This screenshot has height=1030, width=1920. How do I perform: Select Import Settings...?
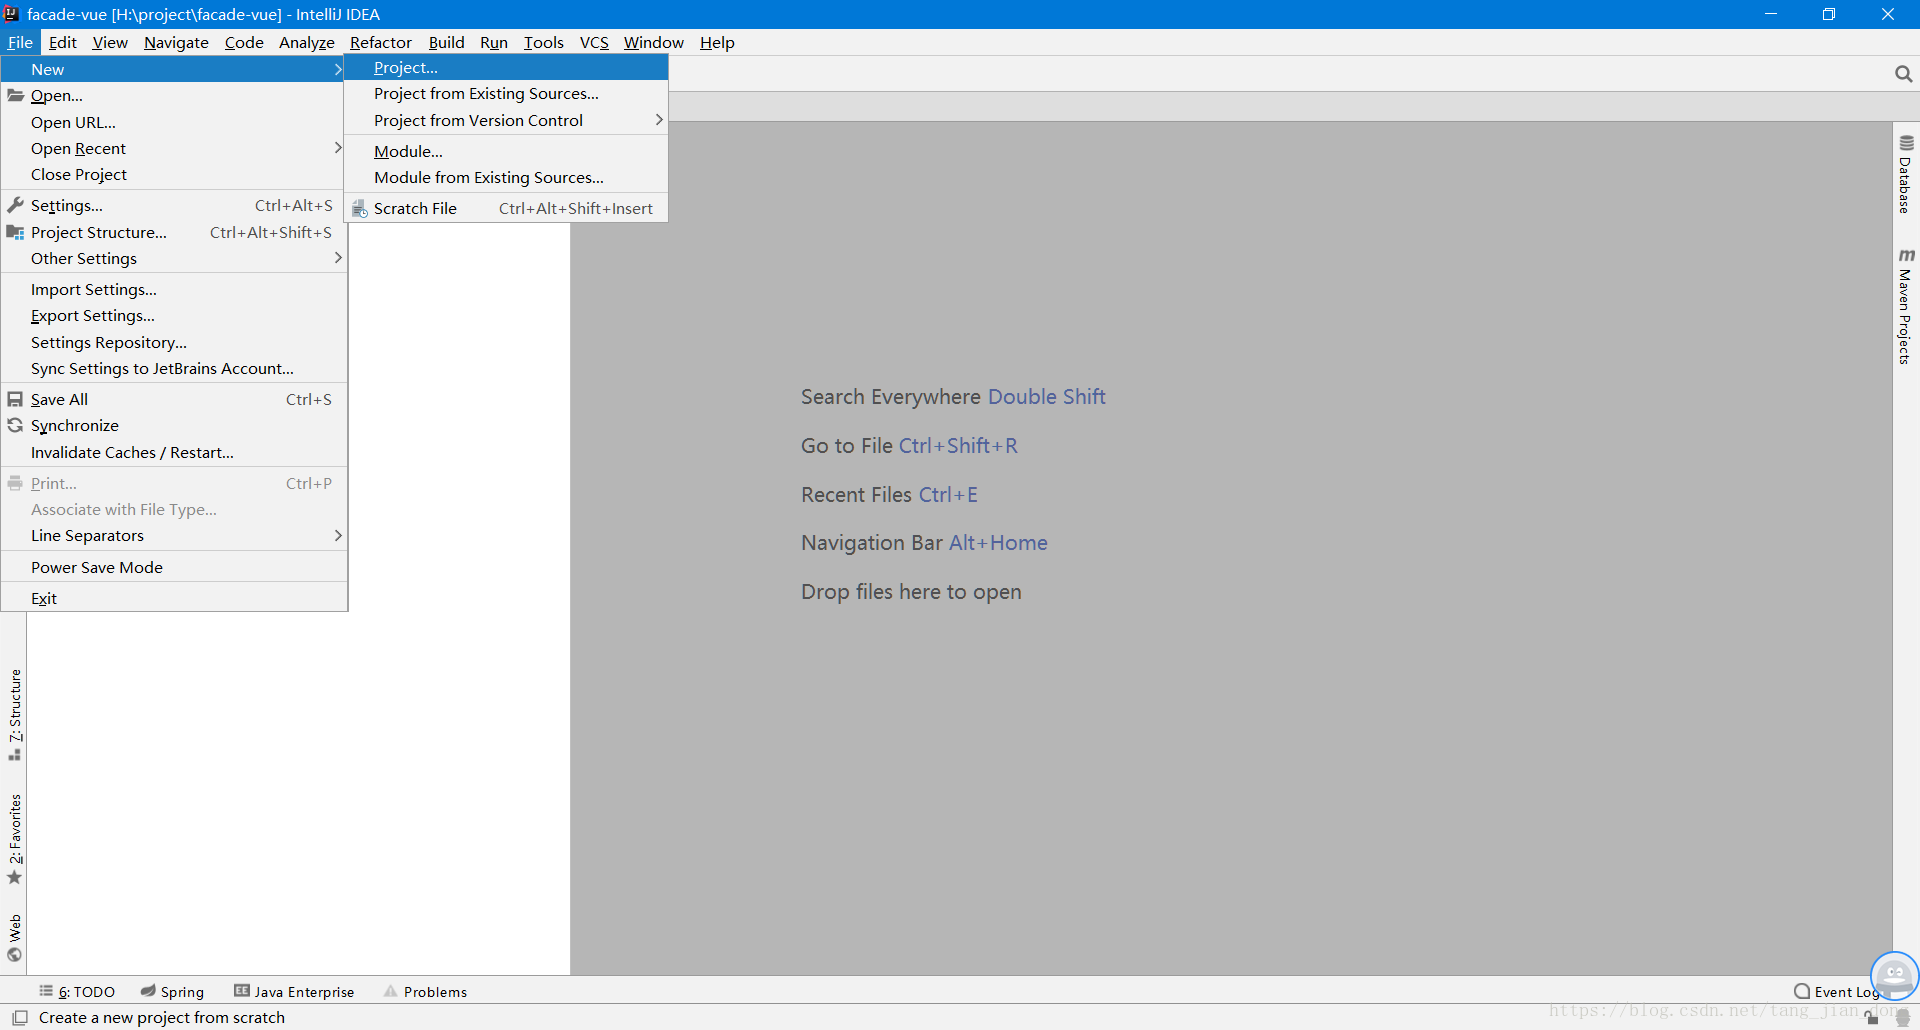pyautogui.click(x=174, y=289)
